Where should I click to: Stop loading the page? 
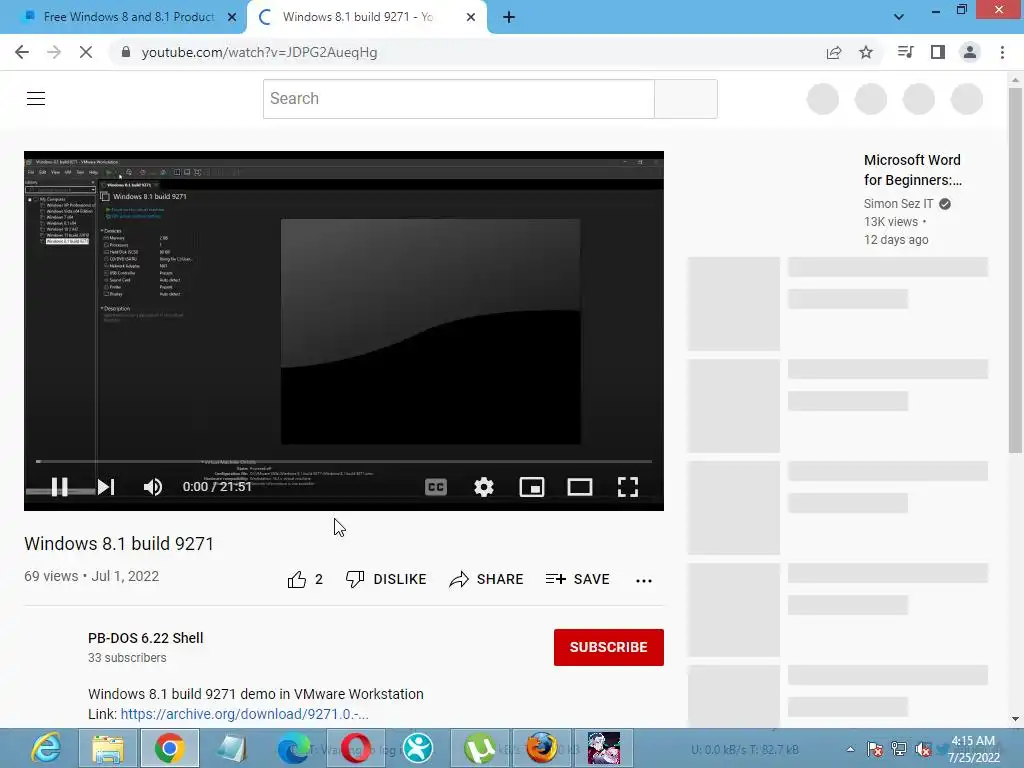click(86, 52)
